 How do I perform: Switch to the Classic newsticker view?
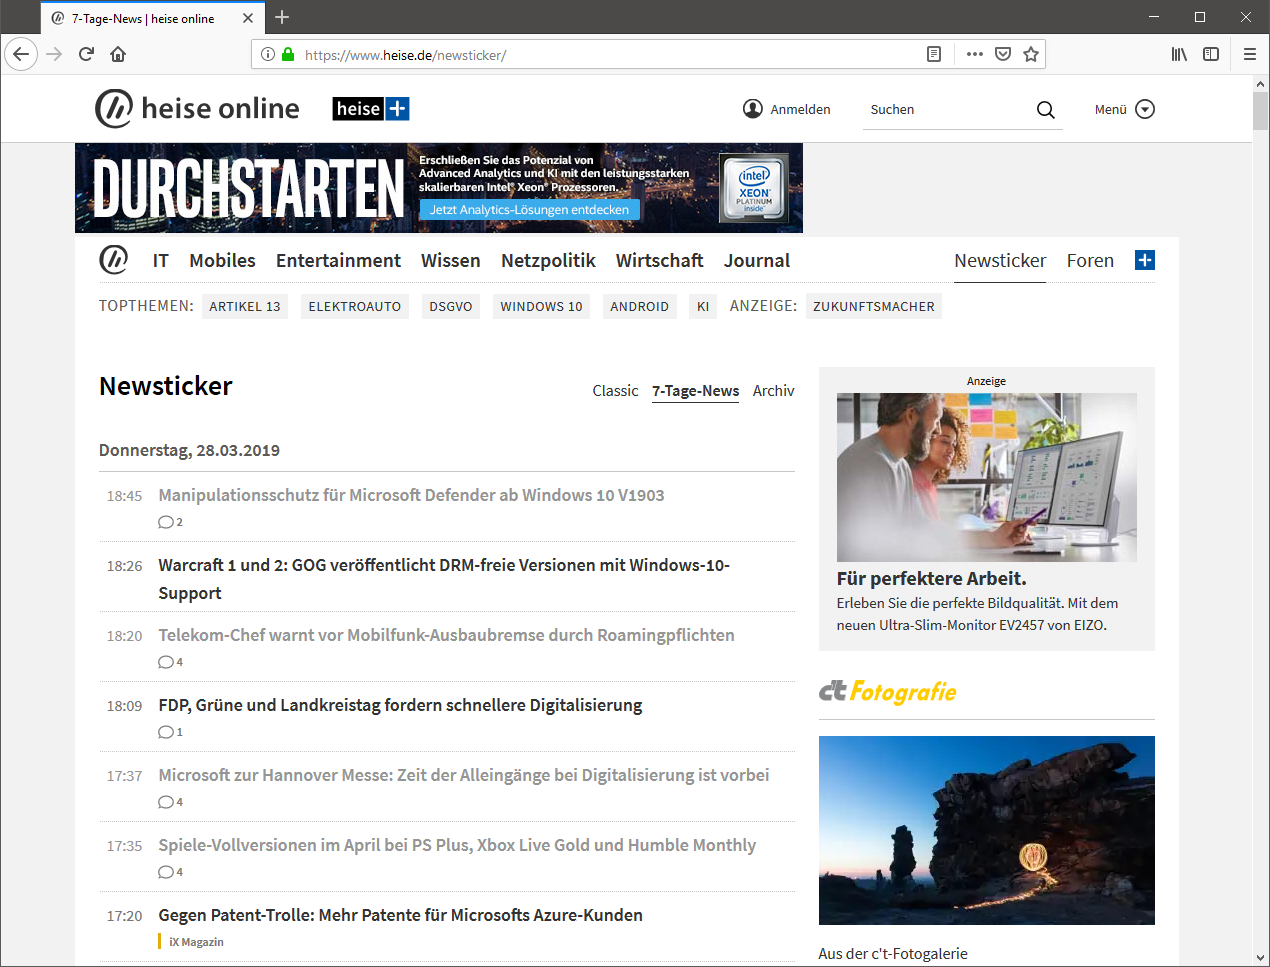(x=615, y=391)
